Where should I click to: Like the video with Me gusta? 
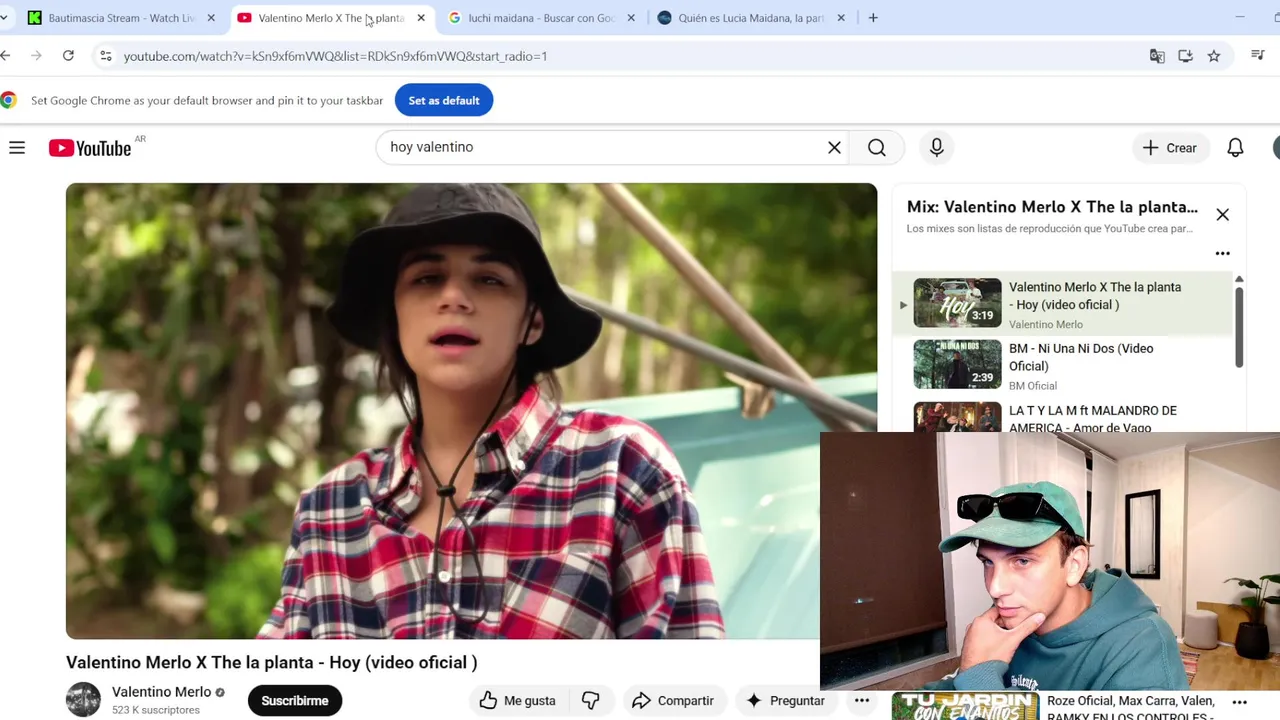click(x=517, y=701)
